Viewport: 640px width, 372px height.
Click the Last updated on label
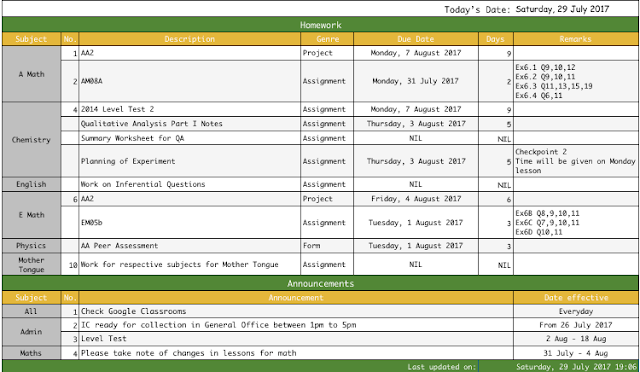(x=441, y=367)
